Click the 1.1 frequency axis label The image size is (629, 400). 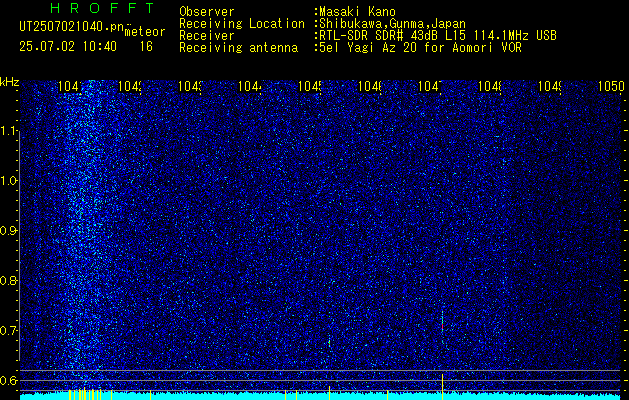(10, 131)
